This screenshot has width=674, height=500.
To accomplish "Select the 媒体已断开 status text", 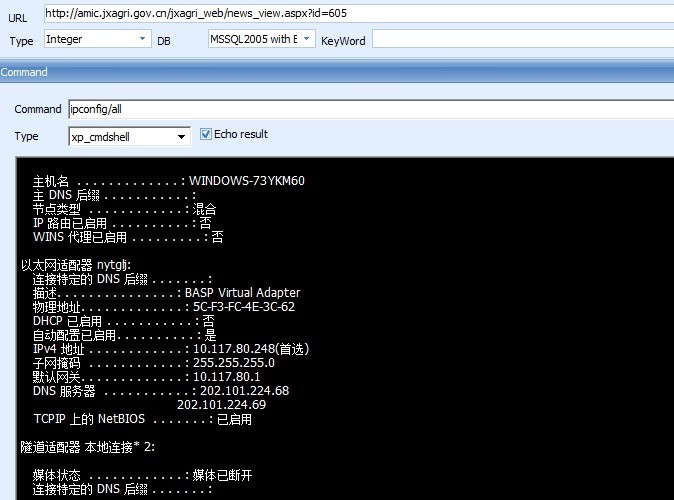I will pos(222,475).
